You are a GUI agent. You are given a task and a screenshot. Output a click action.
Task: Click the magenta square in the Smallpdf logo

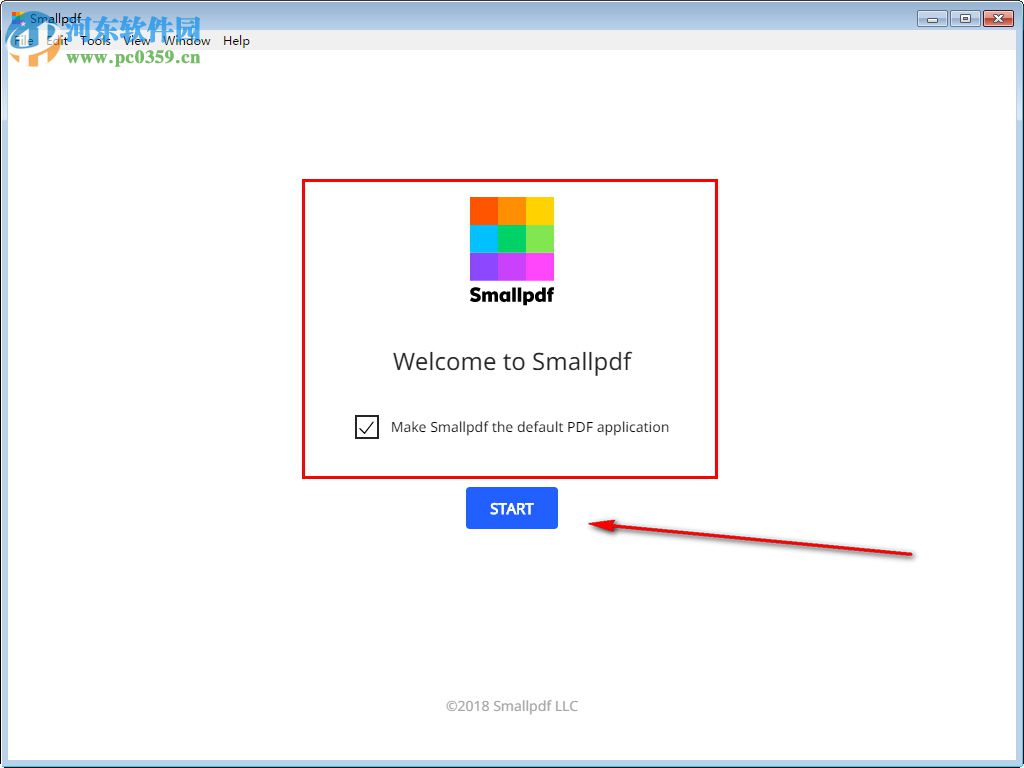click(540, 266)
